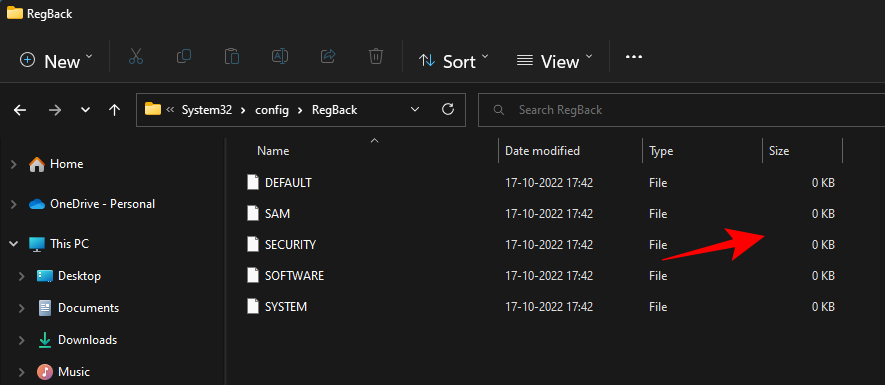This screenshot has width=885, height=385.
Task: Click the Home house icon
Action: pyautogui.click(x=37, y=164)
